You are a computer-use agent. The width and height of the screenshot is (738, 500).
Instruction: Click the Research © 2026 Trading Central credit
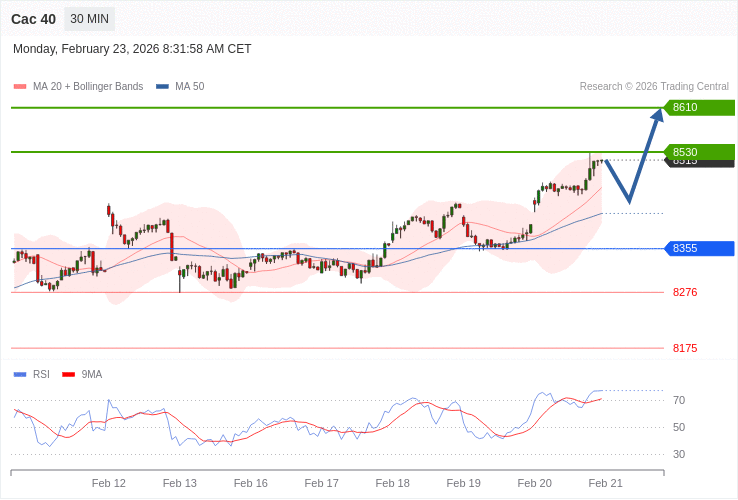pyautogui.click(x=654, y=87)
